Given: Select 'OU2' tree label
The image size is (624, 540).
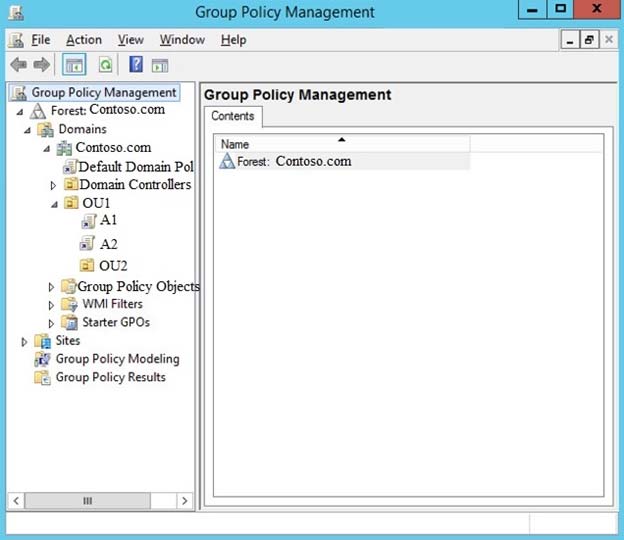Looking at the screenshot, I should [113, 265].
